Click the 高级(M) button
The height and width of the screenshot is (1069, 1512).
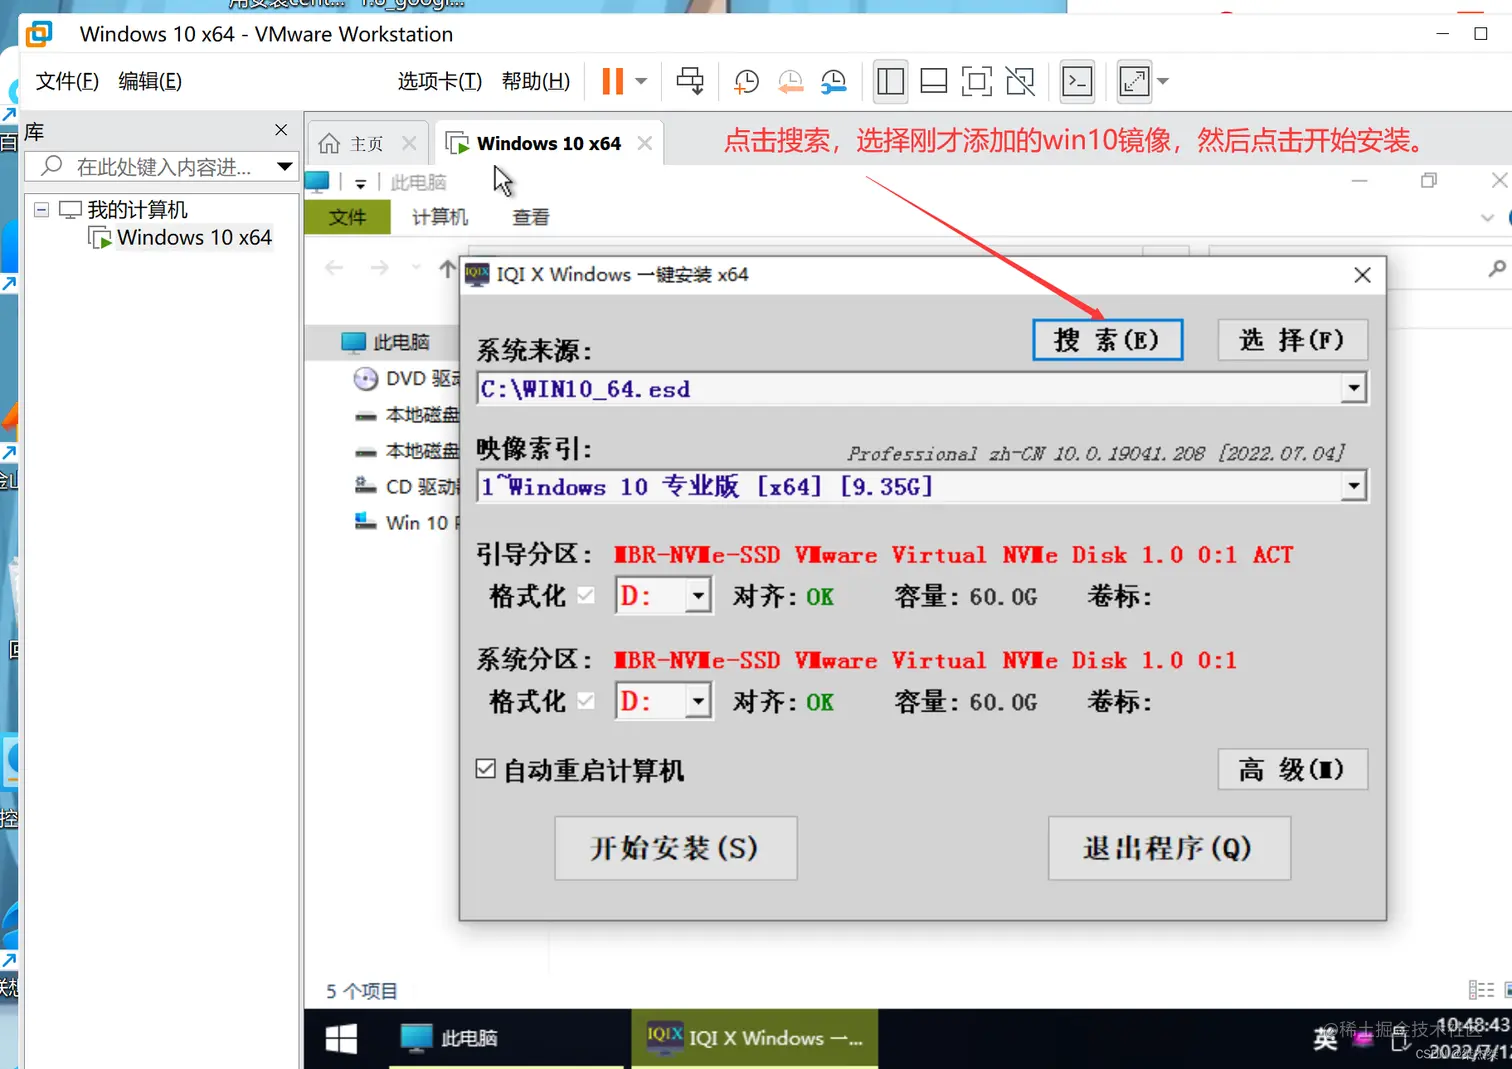1292,769
